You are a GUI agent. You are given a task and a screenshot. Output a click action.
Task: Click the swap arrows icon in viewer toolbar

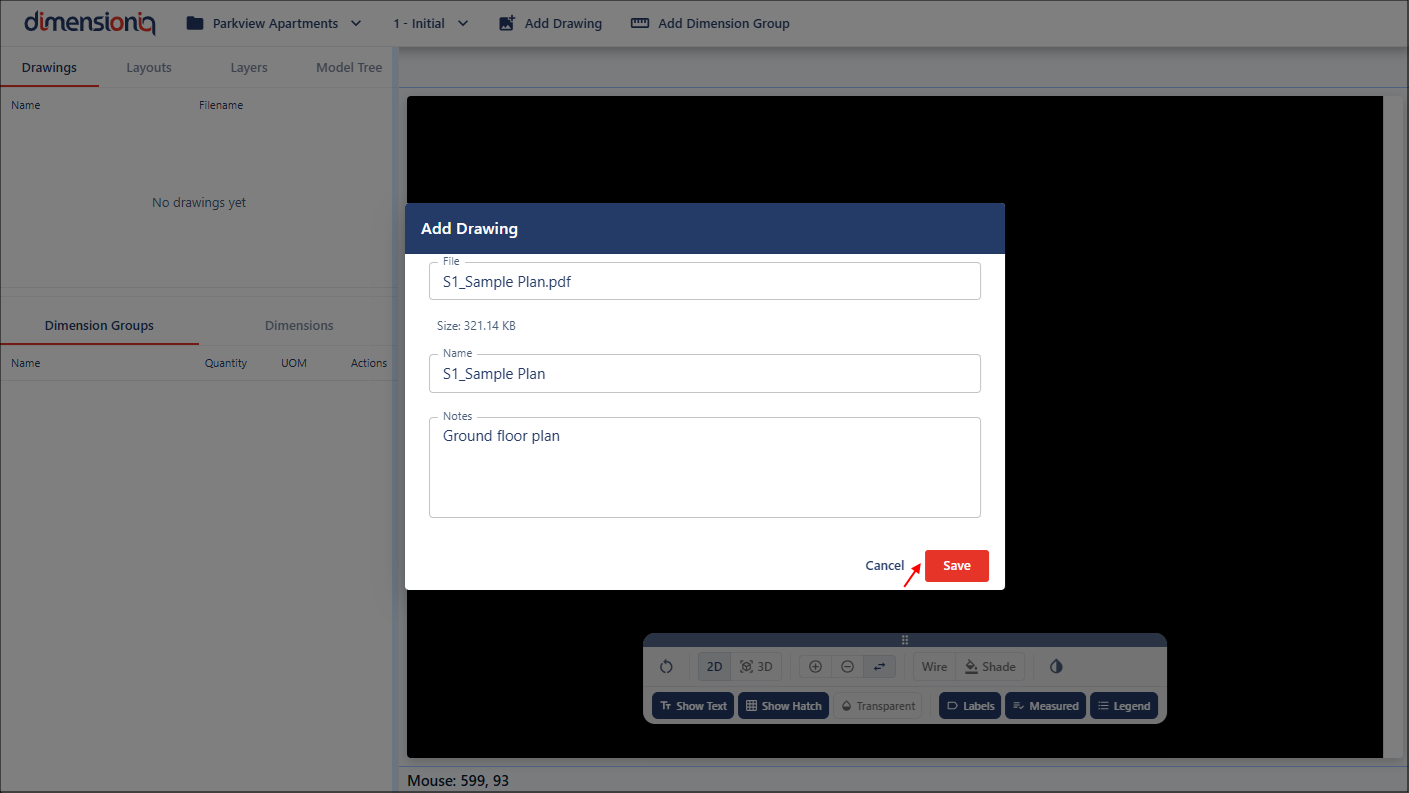879,667
